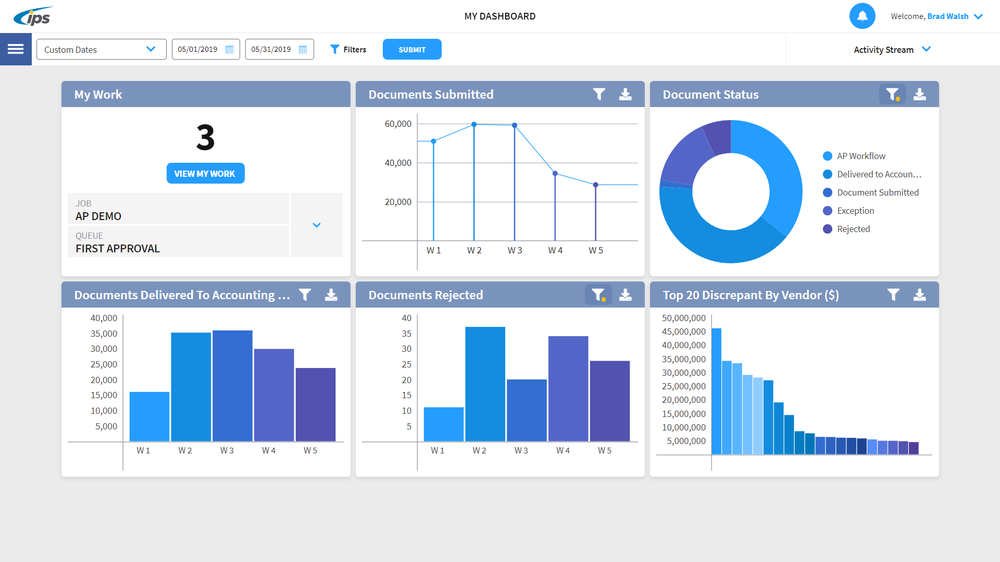Screen dimensions: 1000x562
Task: Download Top 20 Discrepant By Vendor chart
Action: (x=920, y=295)
